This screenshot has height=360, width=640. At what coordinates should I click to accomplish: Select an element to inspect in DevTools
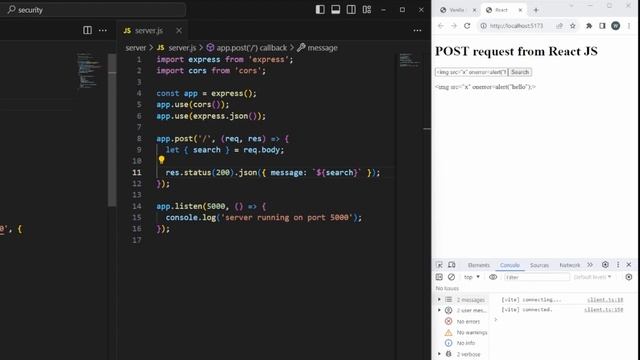coord(439,265)
